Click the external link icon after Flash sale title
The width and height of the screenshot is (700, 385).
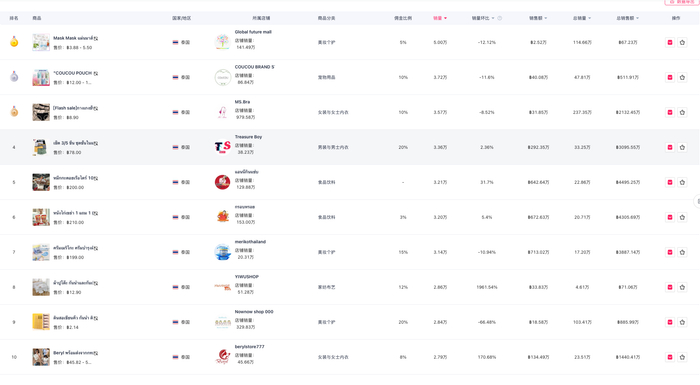96,108
